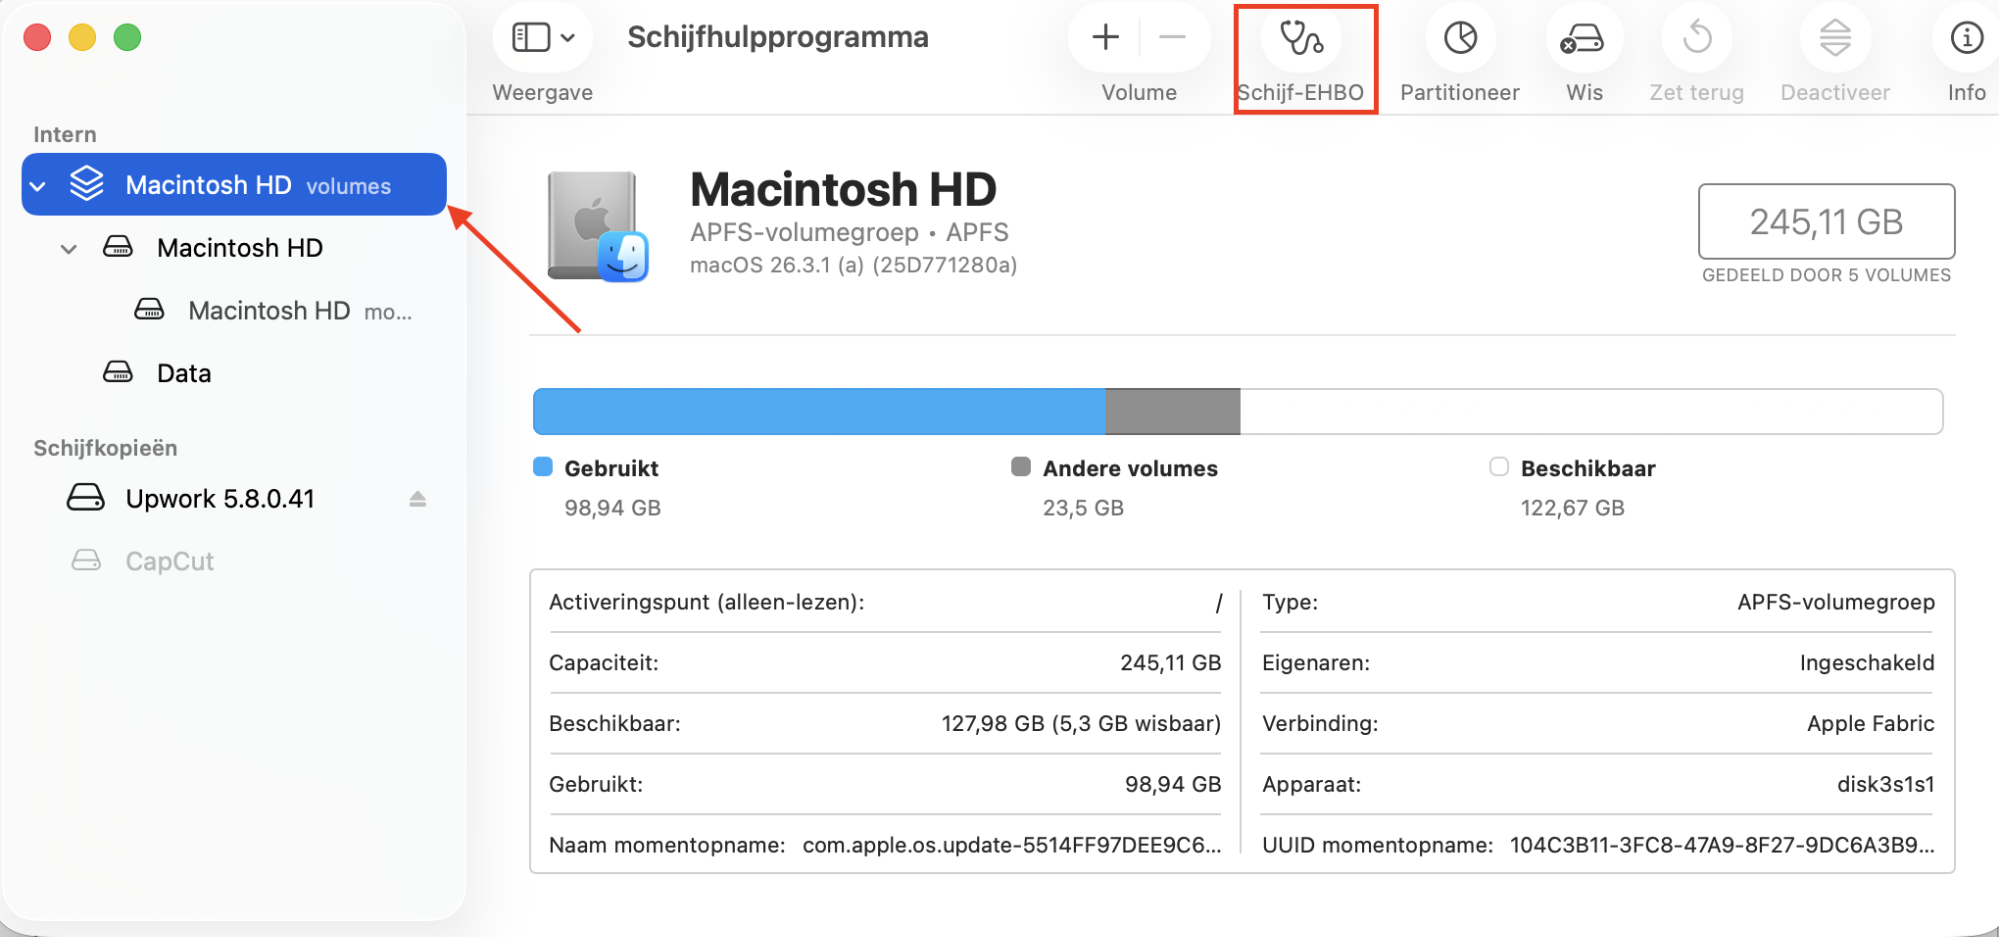Click the Apparaat disk3s1s1 value
Viewport: 1999px width, 937px height.
pyautogui.click(x=1885, y=784)
